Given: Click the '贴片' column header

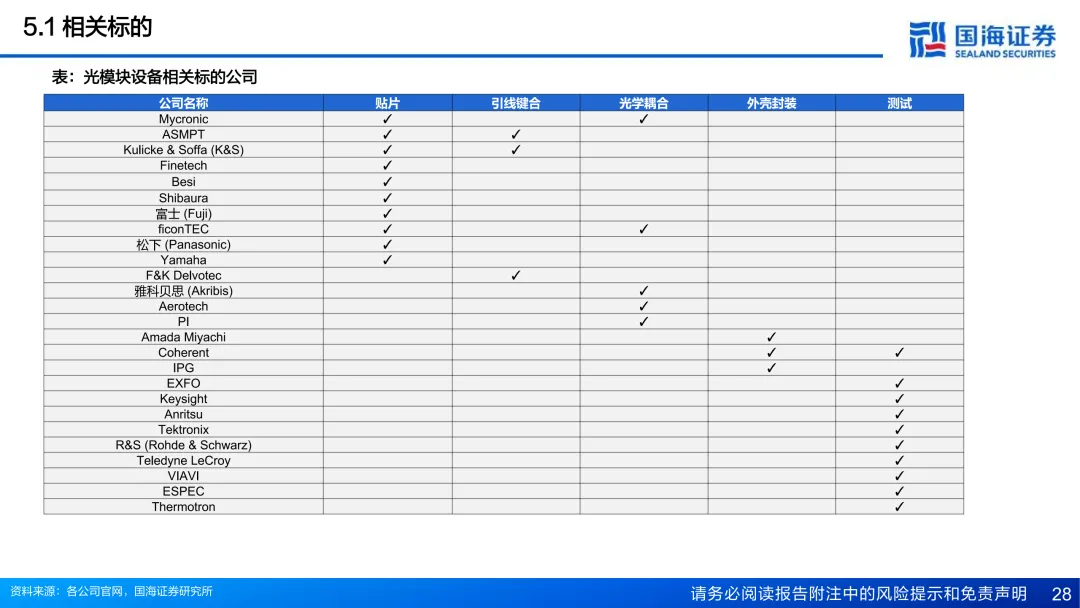Looking at the screenshot, I should pos(387,103).
